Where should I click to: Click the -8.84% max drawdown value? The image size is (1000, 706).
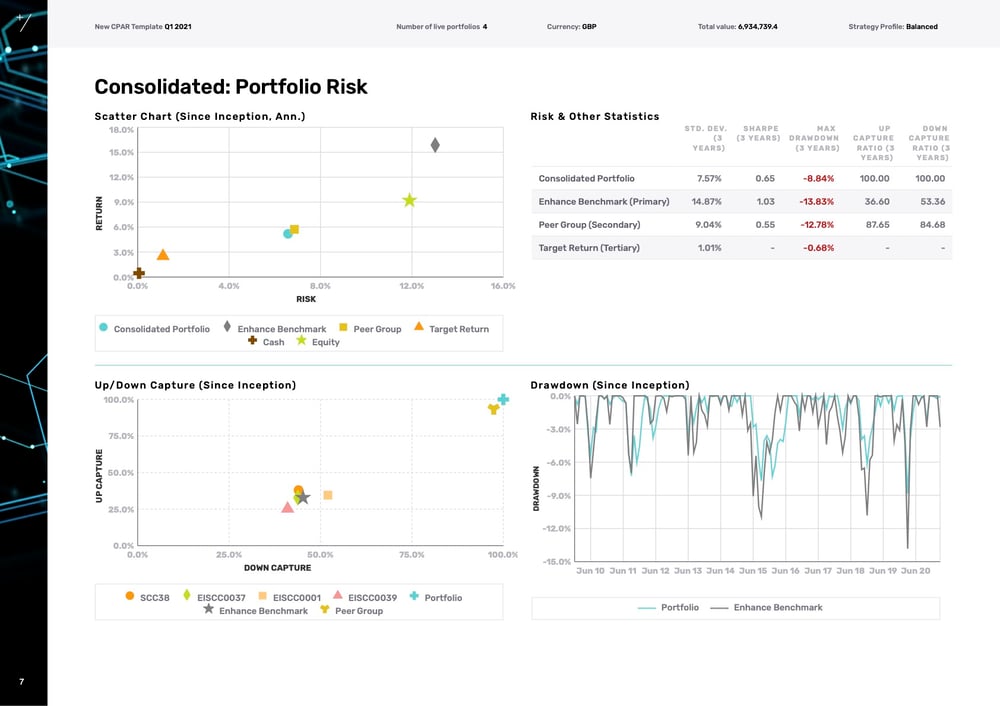pyautogui.click(x=818, y=179)
